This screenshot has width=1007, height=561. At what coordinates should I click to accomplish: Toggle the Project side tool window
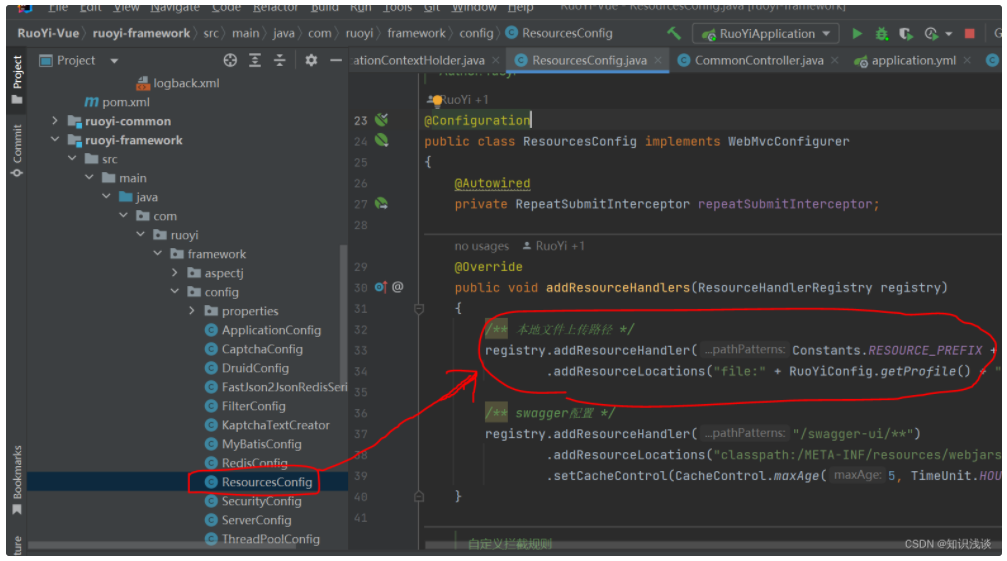click(17, 80)
